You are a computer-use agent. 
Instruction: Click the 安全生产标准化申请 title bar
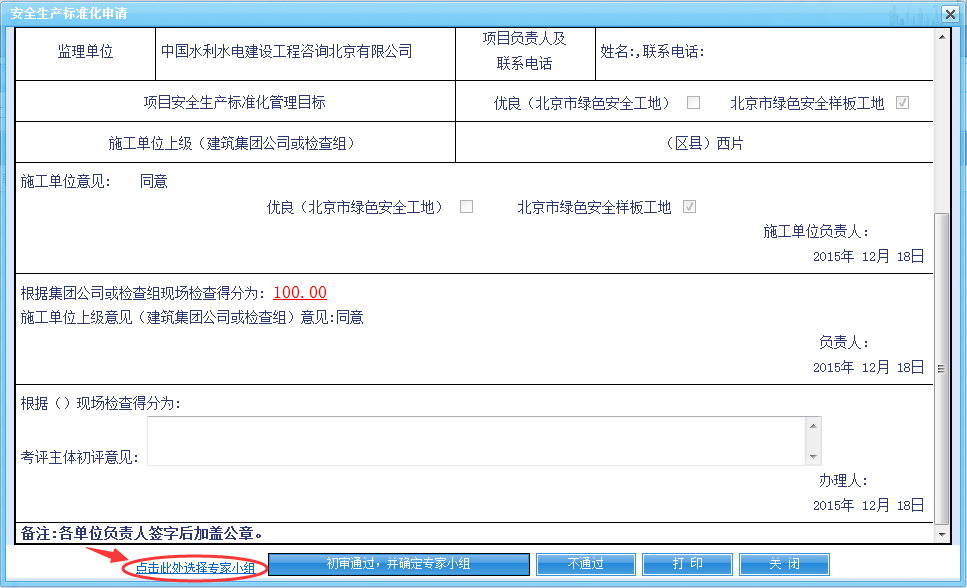tap(400, 14)
